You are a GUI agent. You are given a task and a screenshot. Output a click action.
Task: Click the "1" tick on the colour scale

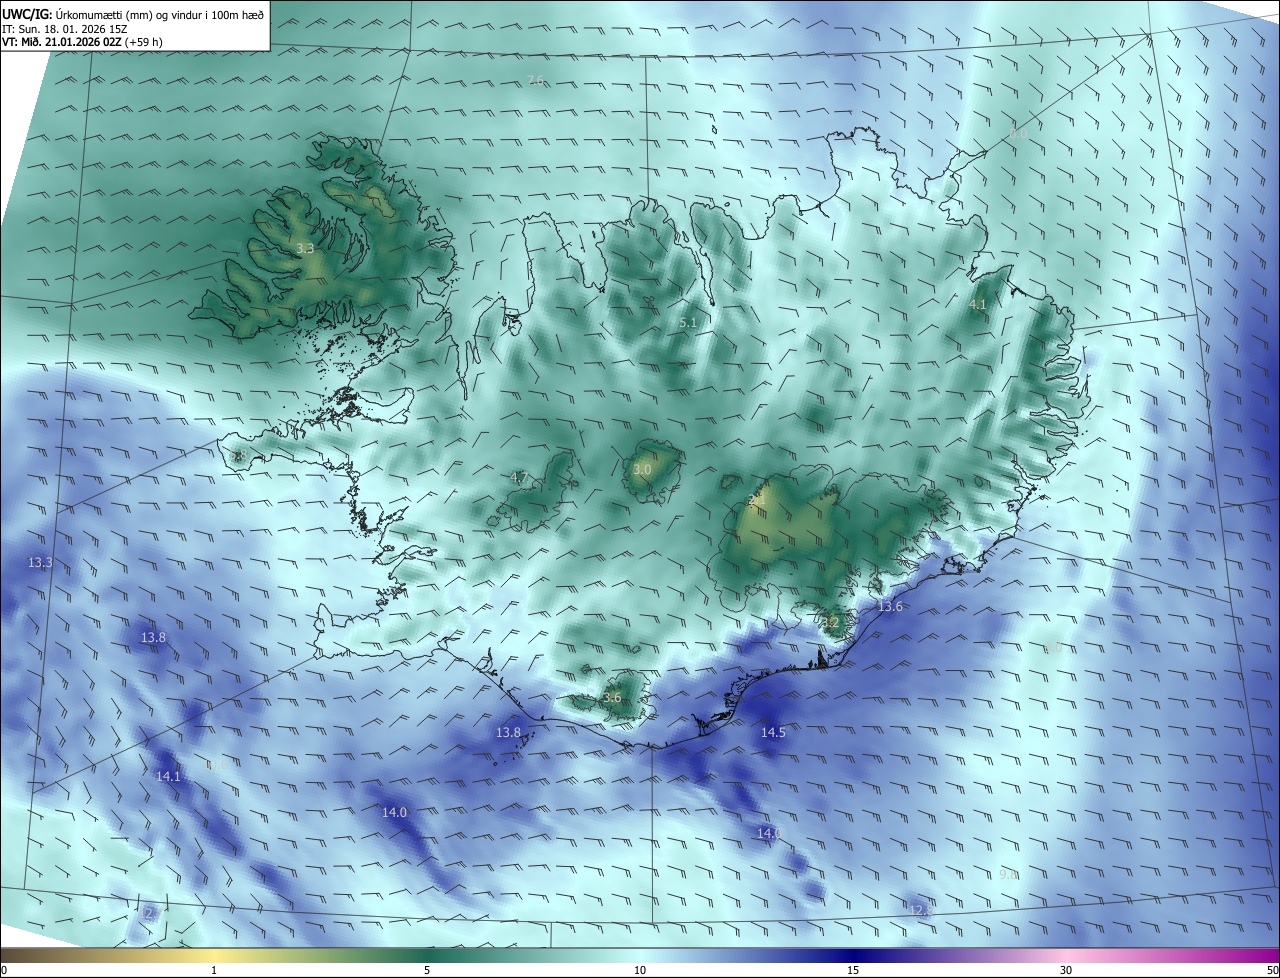click(x=214, y=971)
